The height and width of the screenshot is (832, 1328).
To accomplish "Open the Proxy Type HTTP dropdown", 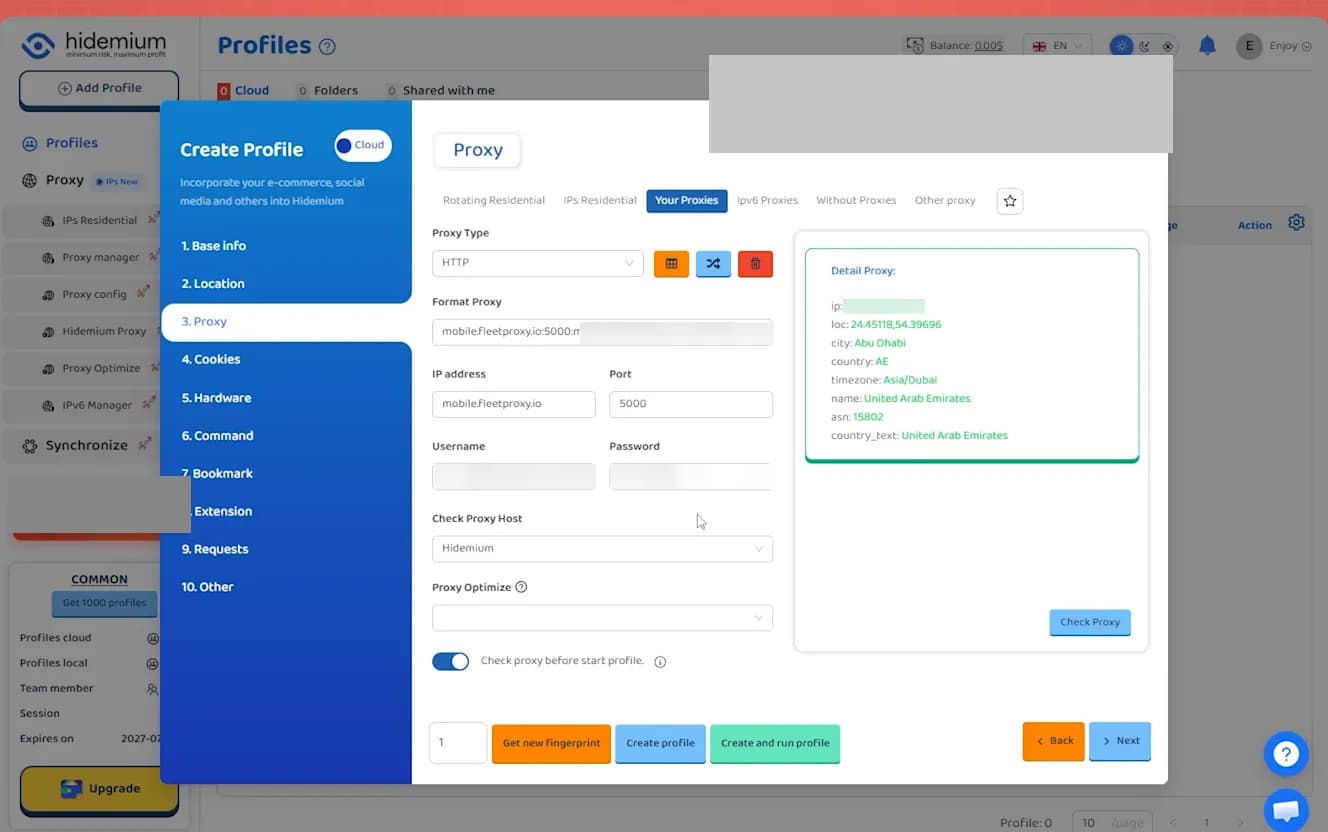I will point(537,263).
